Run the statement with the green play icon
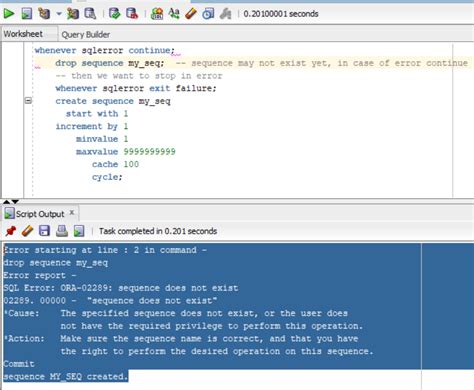Screen dimensions: 474x390 pyautogui.click(x=9, y=14)
